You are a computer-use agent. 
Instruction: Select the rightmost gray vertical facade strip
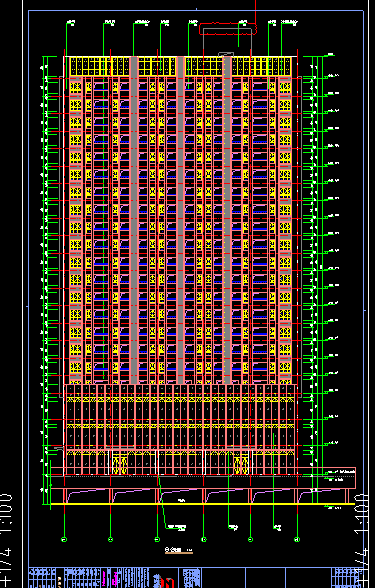[x=227, y=220]
